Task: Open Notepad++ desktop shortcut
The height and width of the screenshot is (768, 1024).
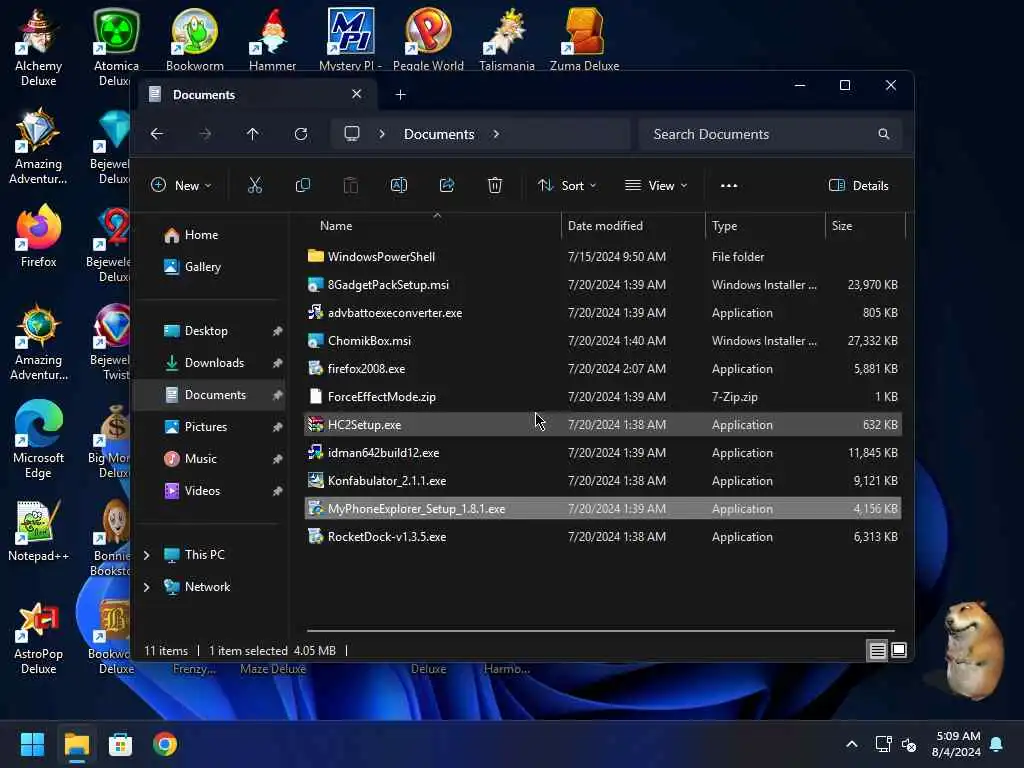Action: 39,530
